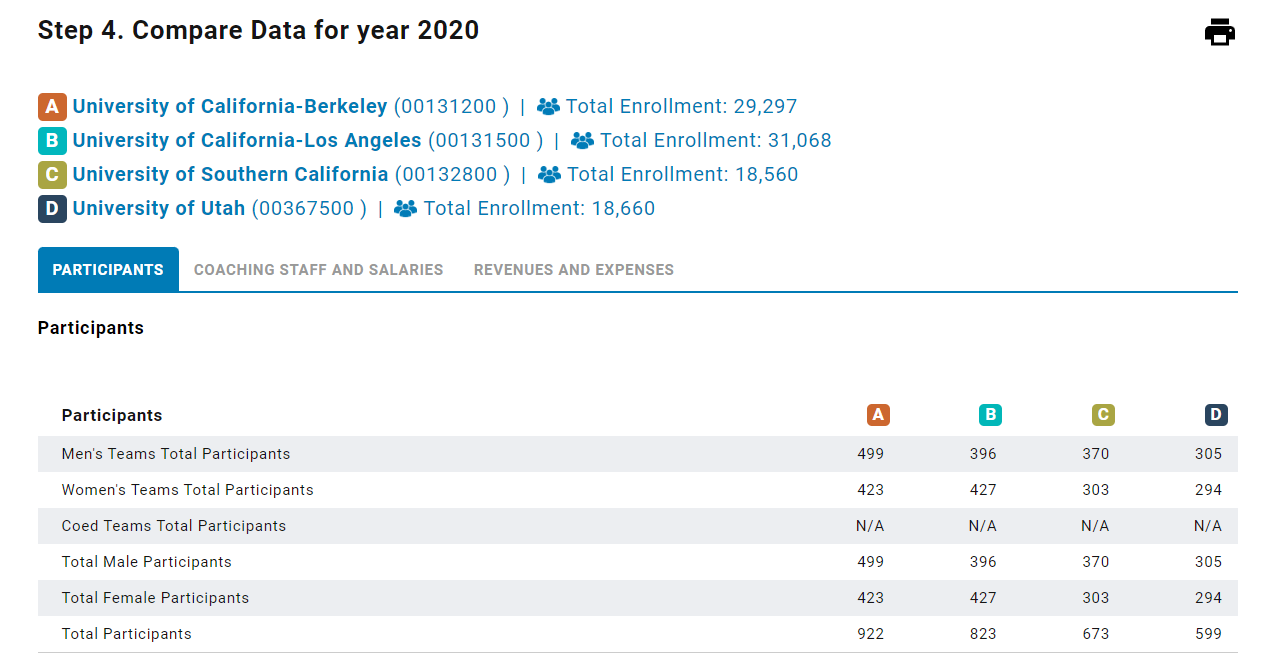
Task: Click Total Participants value 922
Action: [871, 634]
